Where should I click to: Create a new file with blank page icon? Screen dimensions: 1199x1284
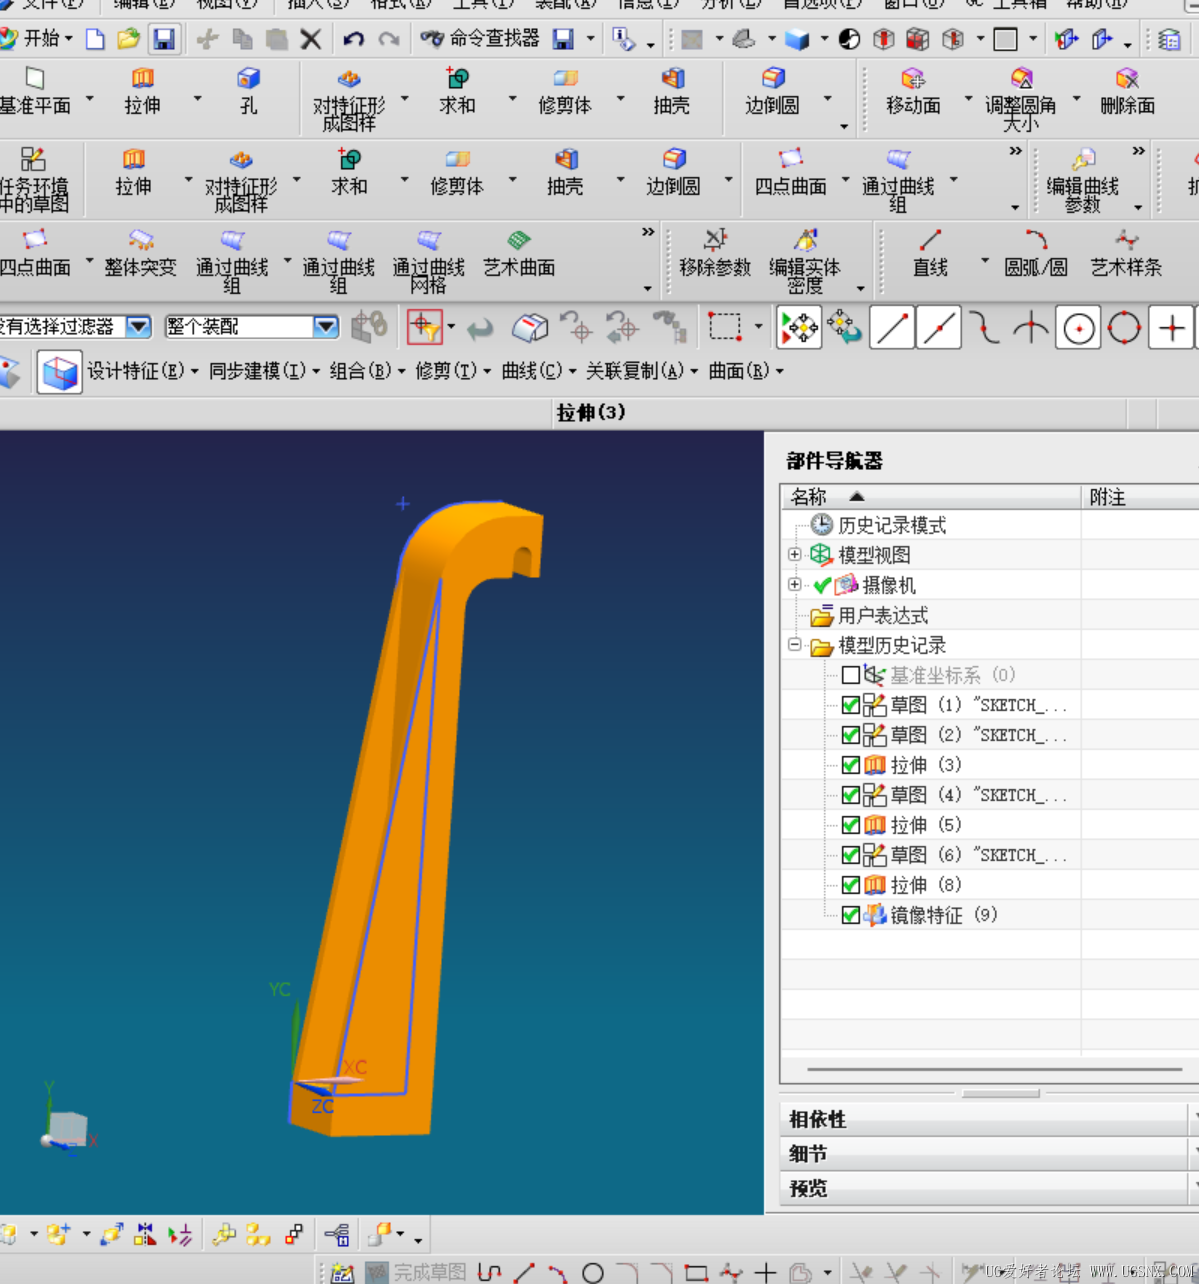[95, 39]
